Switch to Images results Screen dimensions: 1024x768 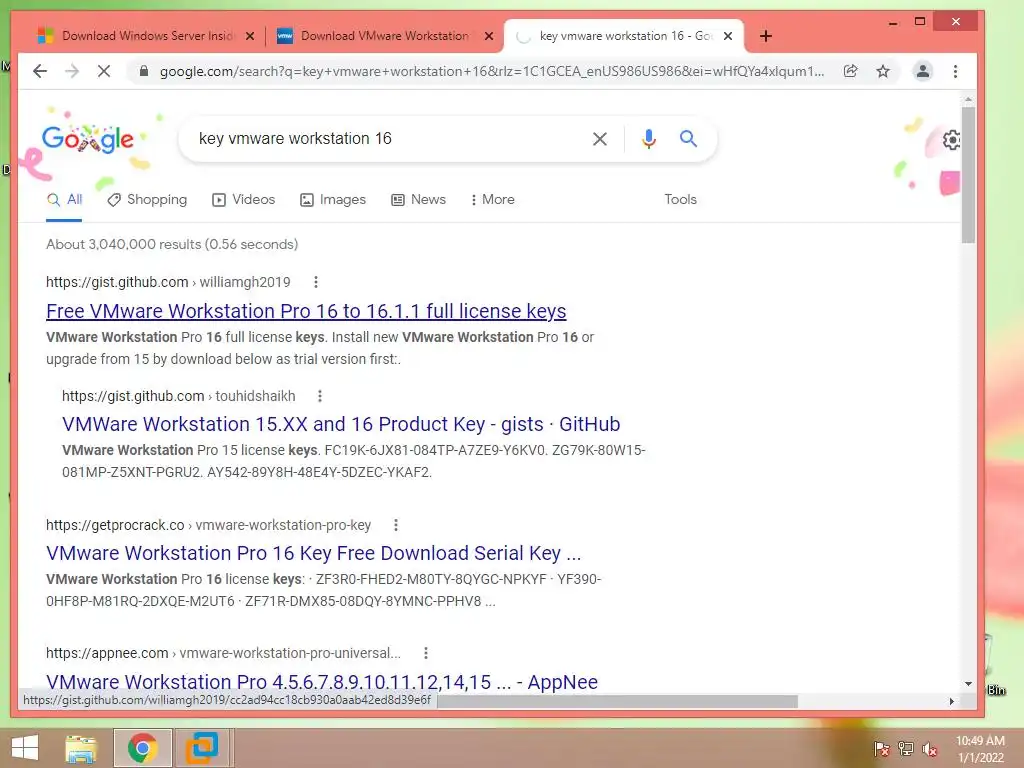click(332, 200)
